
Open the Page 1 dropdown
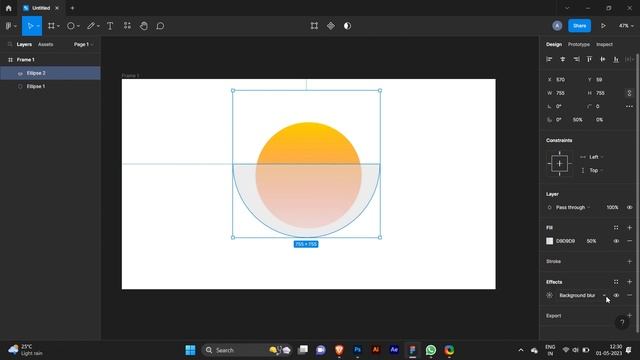coord(83,44)
